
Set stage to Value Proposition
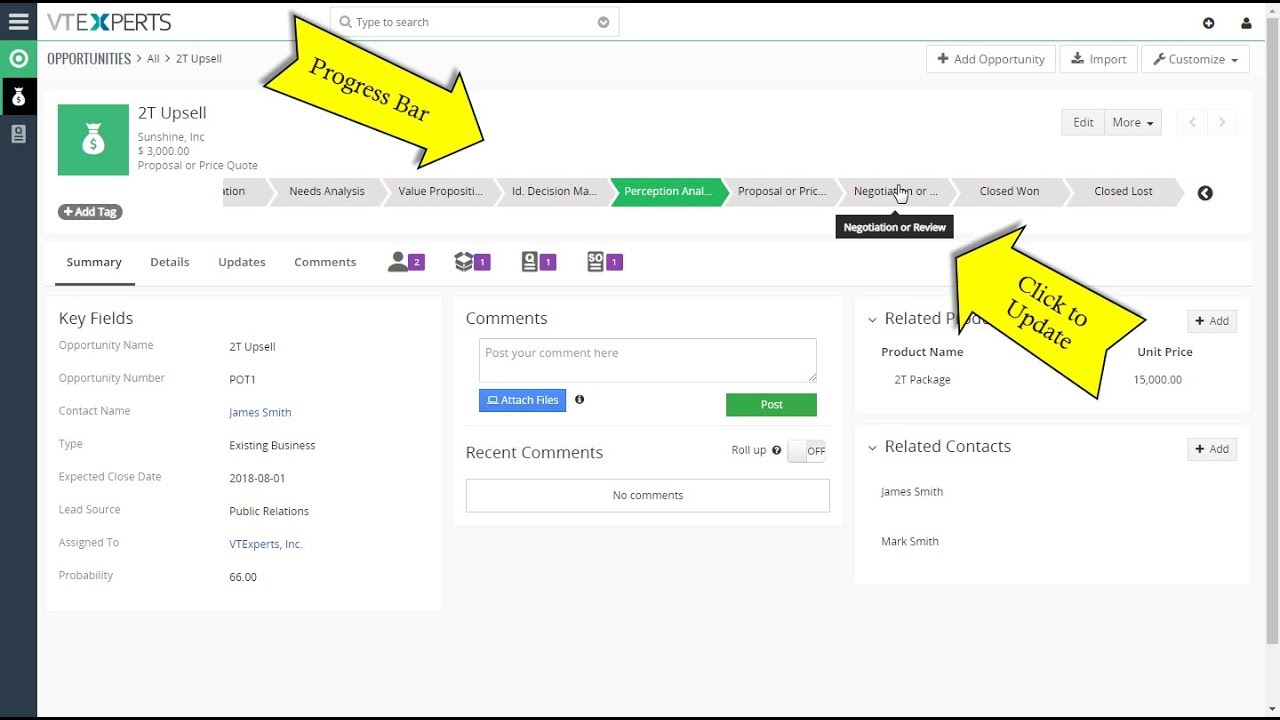440,192
